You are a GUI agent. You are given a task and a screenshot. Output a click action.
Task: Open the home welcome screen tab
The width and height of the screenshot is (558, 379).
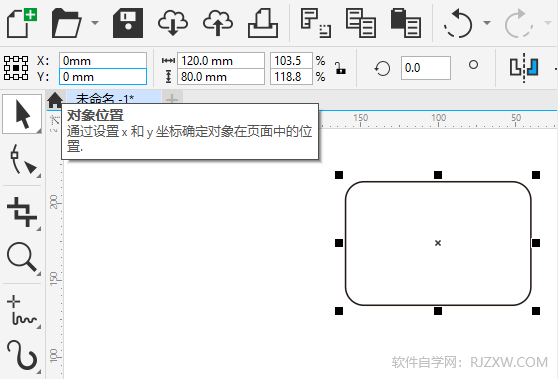click(x=55, y=99)
